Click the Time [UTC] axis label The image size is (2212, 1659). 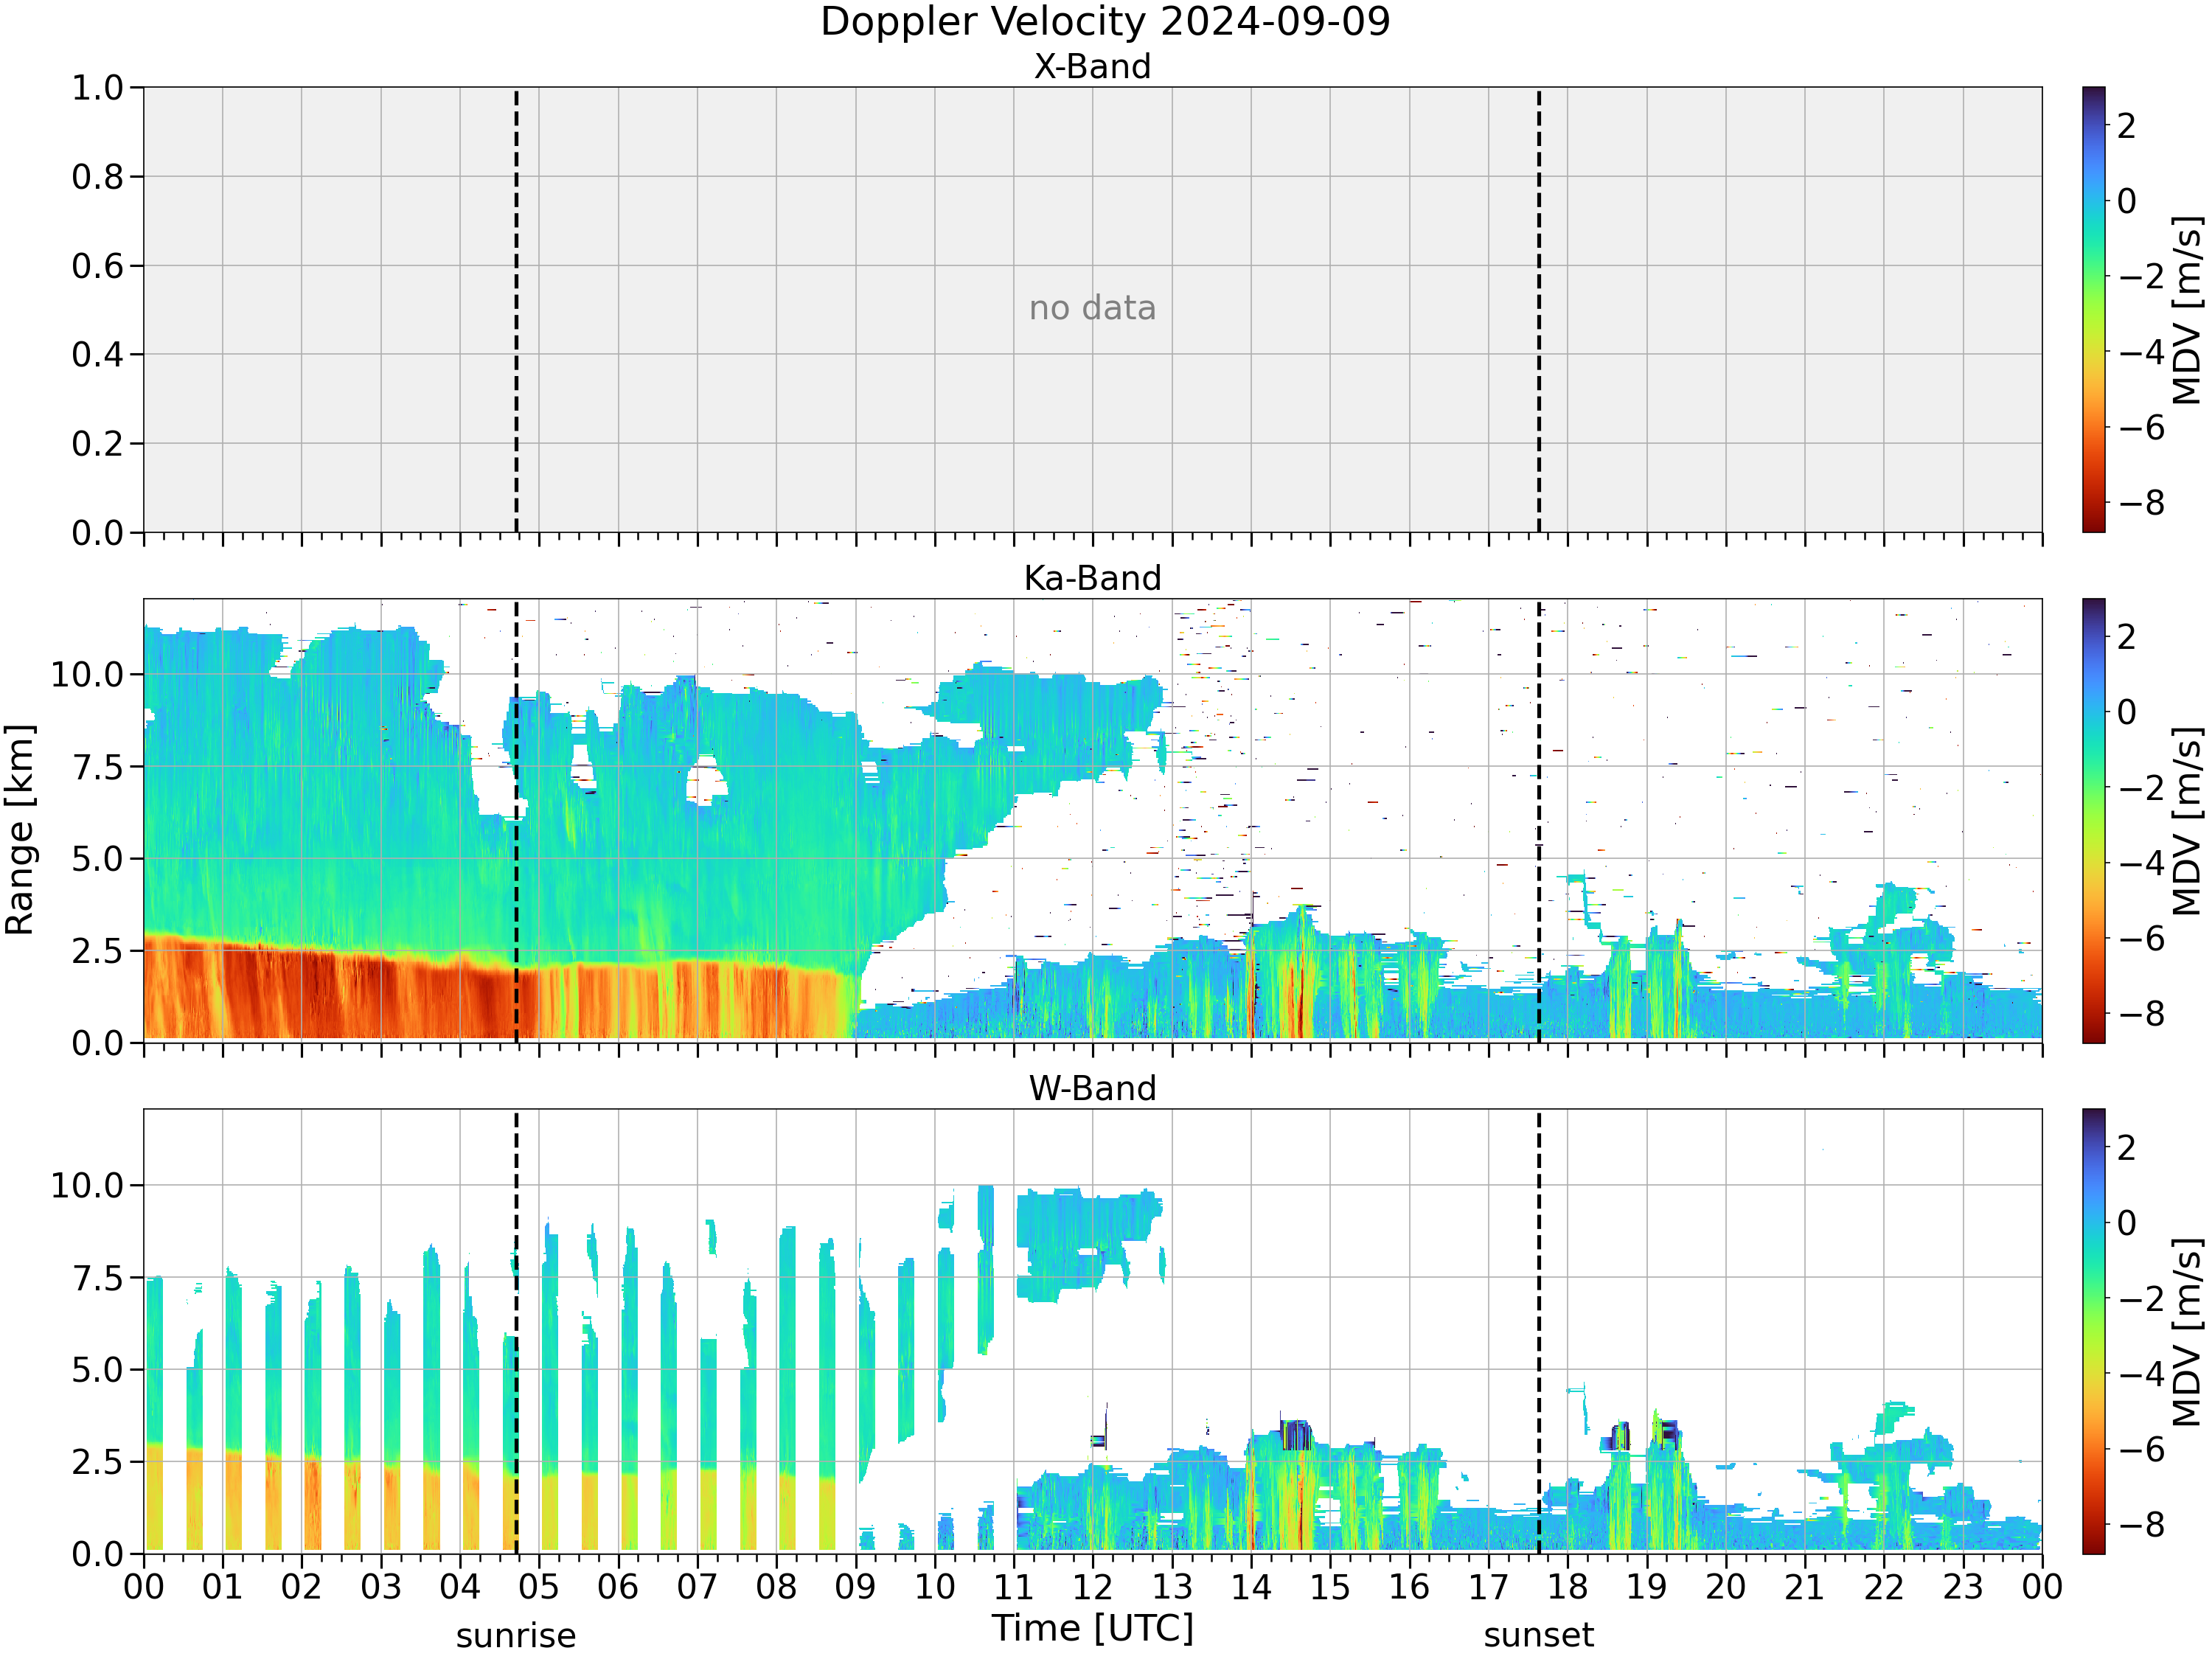[x=1093, y=1628]
